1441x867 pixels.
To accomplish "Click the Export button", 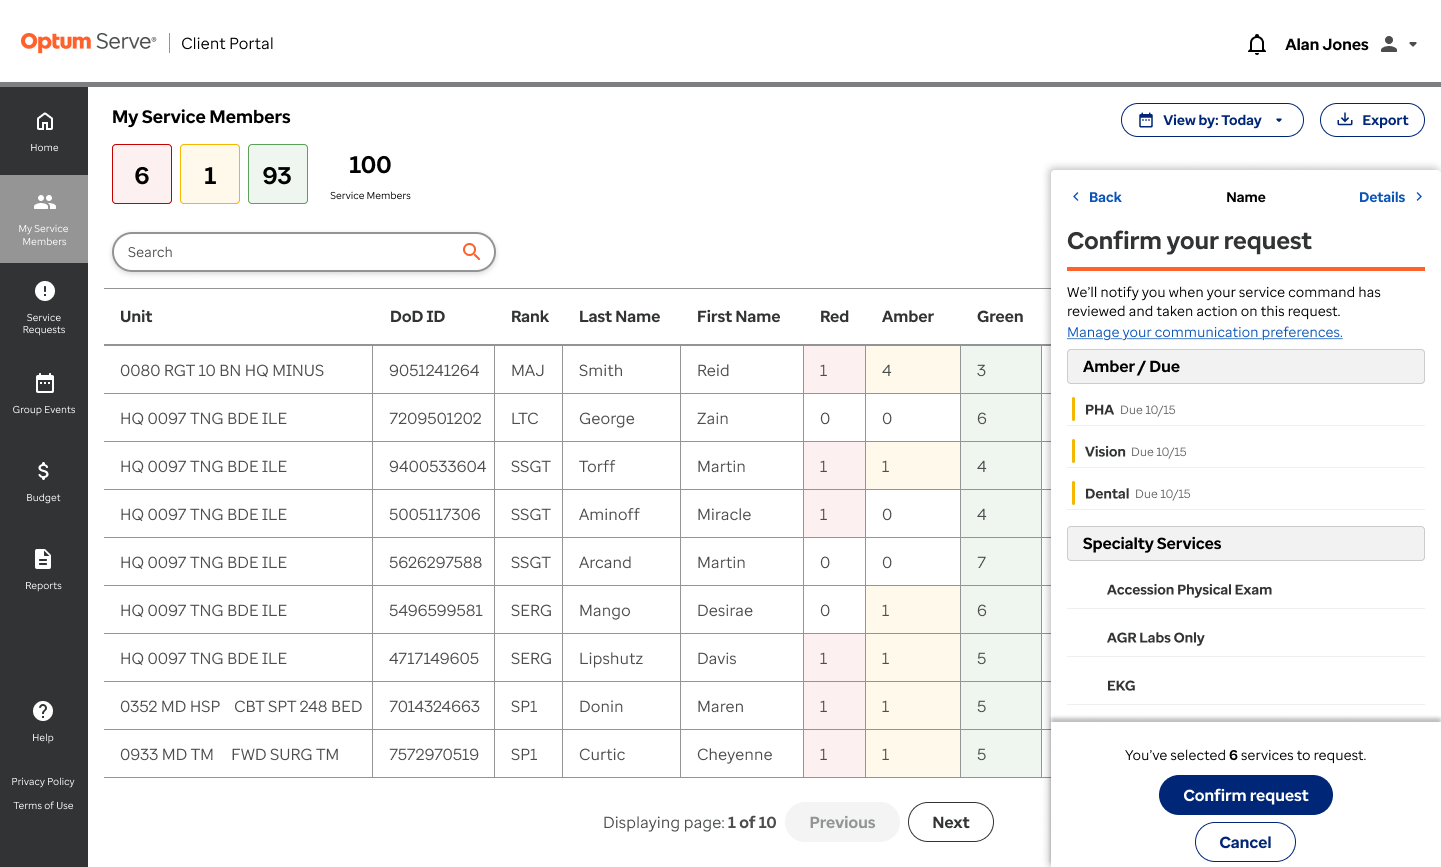I will coord(1372,120).
